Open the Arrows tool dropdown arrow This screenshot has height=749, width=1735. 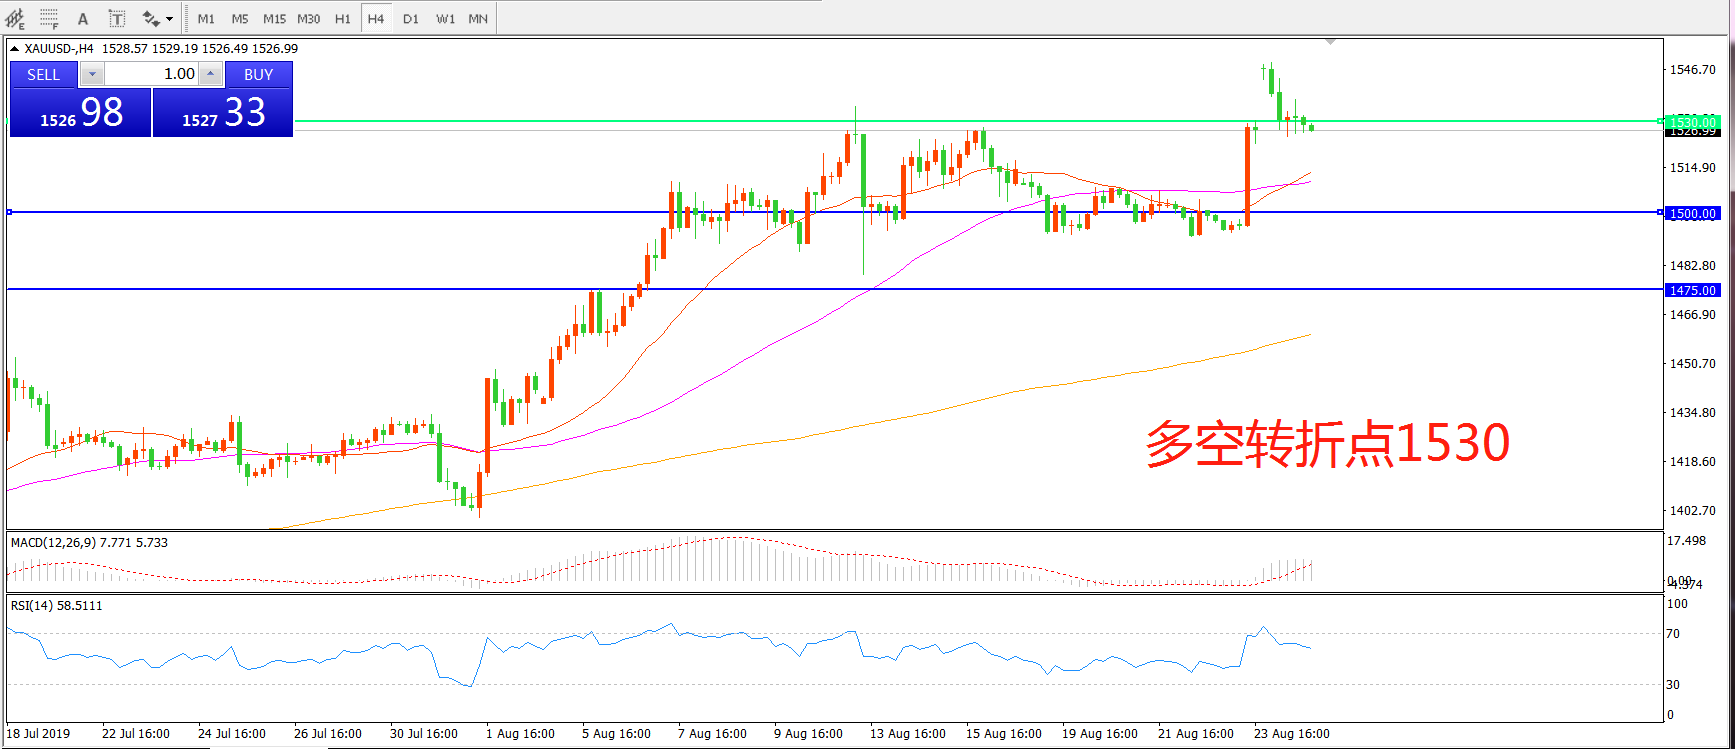169,18
